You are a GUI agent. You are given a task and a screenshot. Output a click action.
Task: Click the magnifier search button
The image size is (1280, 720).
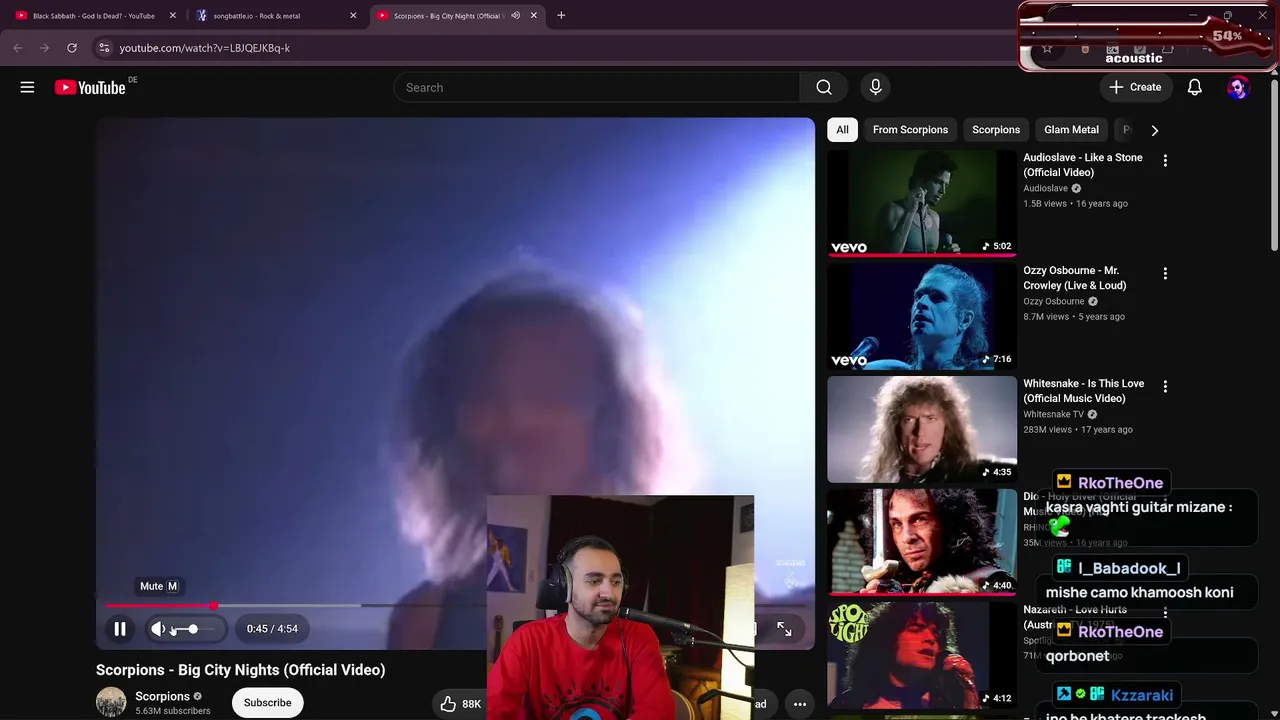pyautogui.click(x=824, y=87)
